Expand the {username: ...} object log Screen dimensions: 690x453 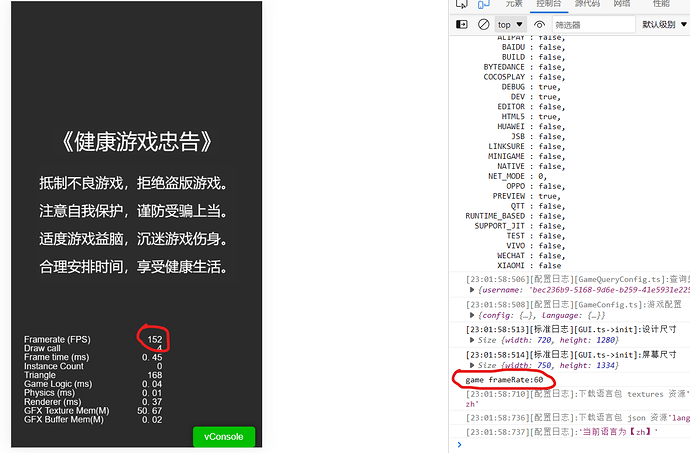click(472, 290)
